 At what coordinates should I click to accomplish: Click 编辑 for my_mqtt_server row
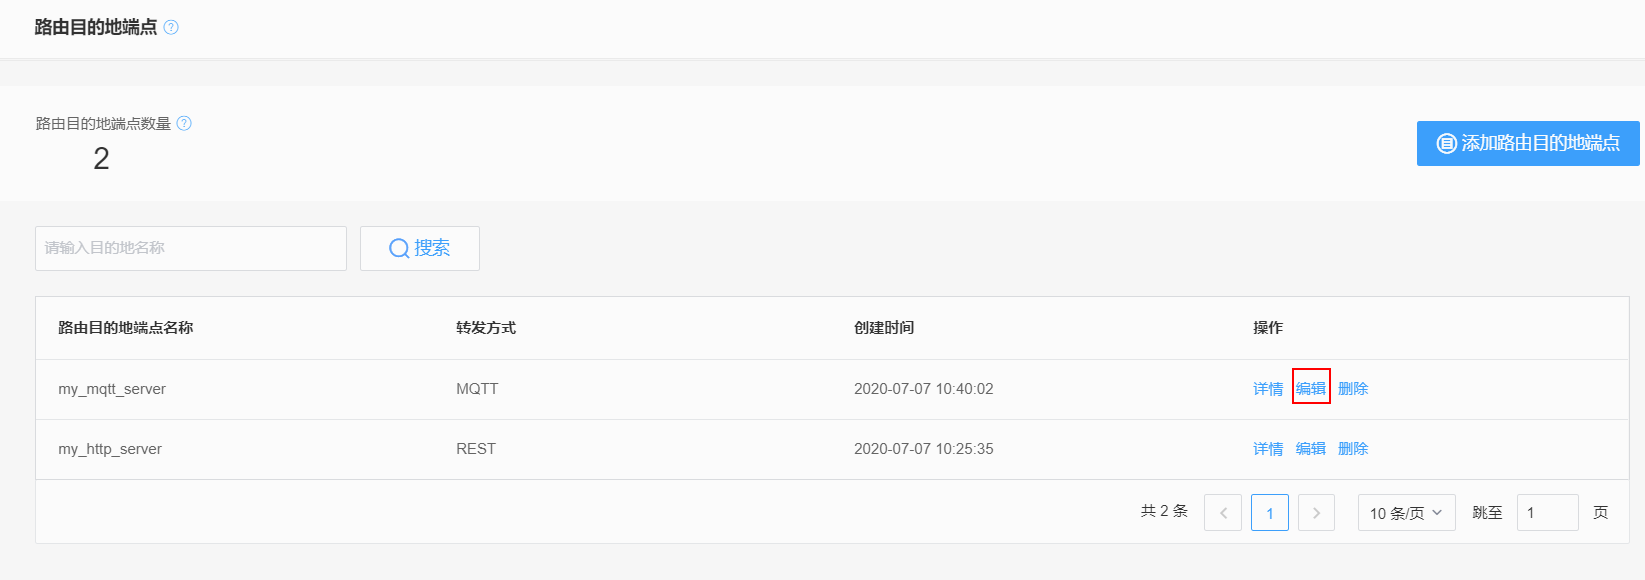[1311, 388]
